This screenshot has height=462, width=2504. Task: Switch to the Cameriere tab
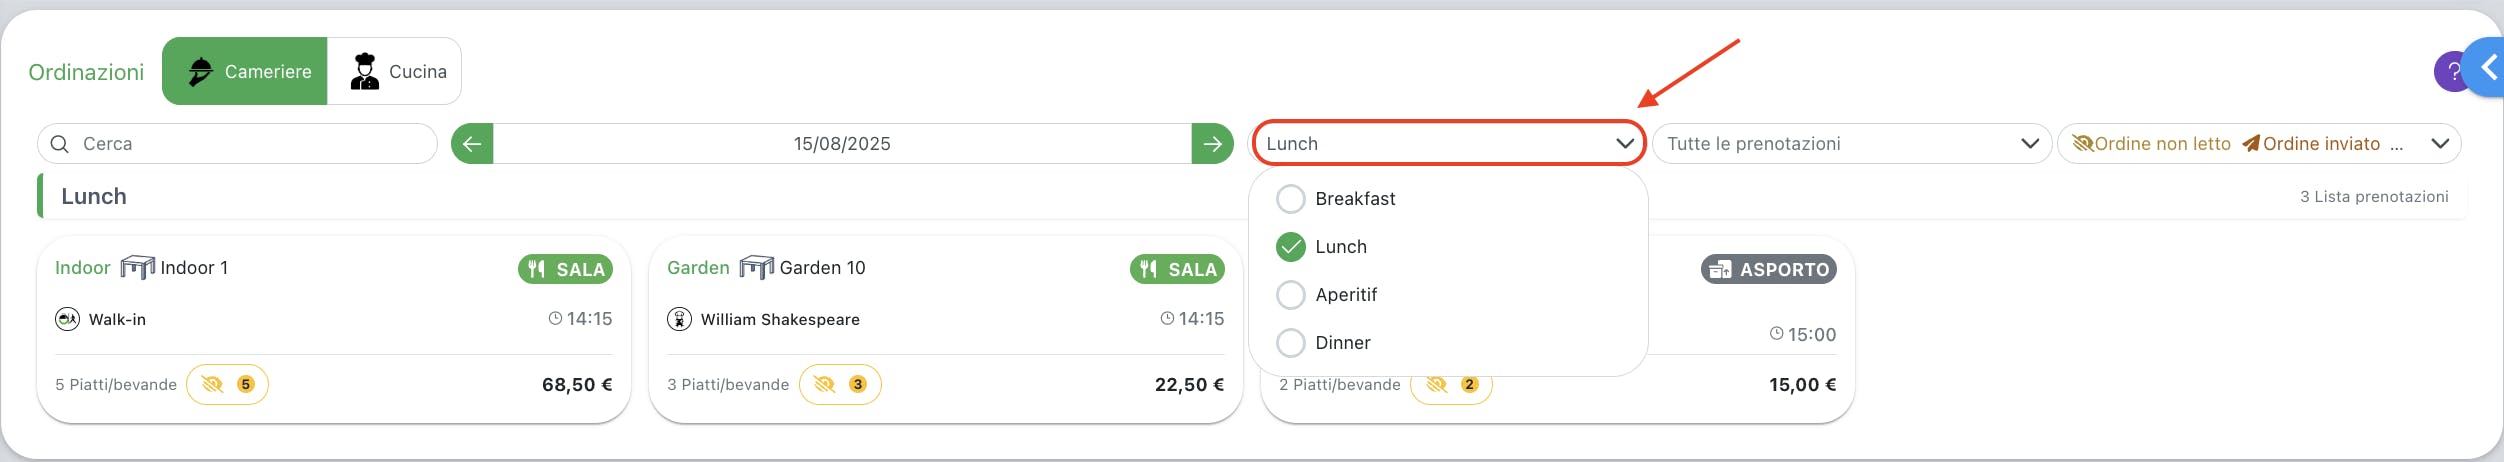point(245,71)
